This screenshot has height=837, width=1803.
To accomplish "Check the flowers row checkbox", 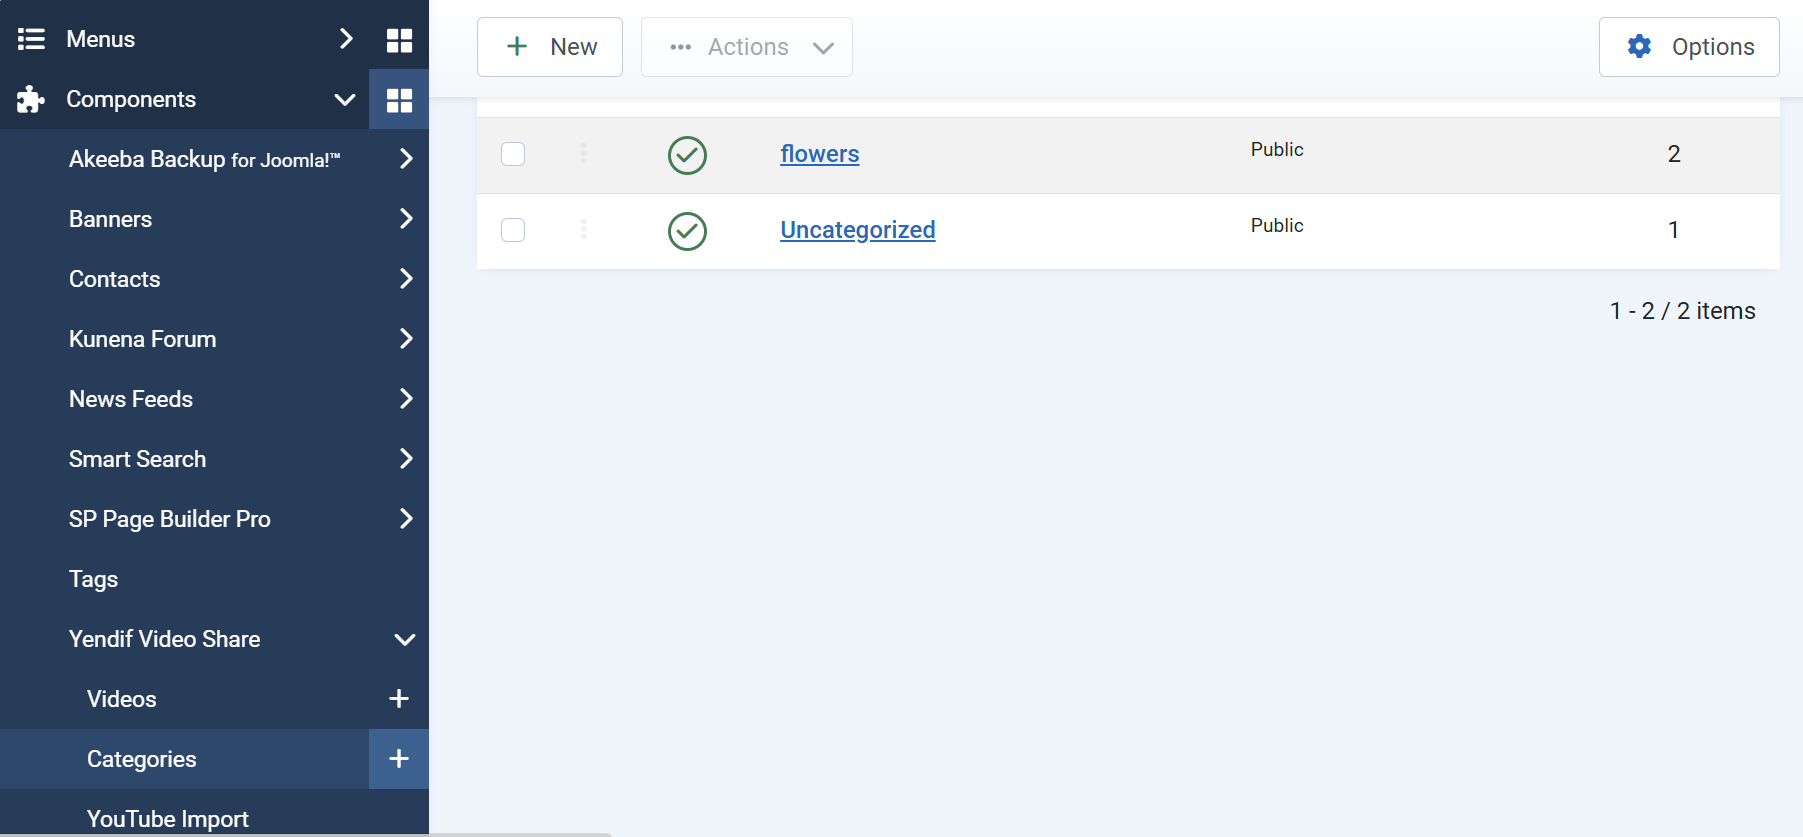I will point(513,154).
